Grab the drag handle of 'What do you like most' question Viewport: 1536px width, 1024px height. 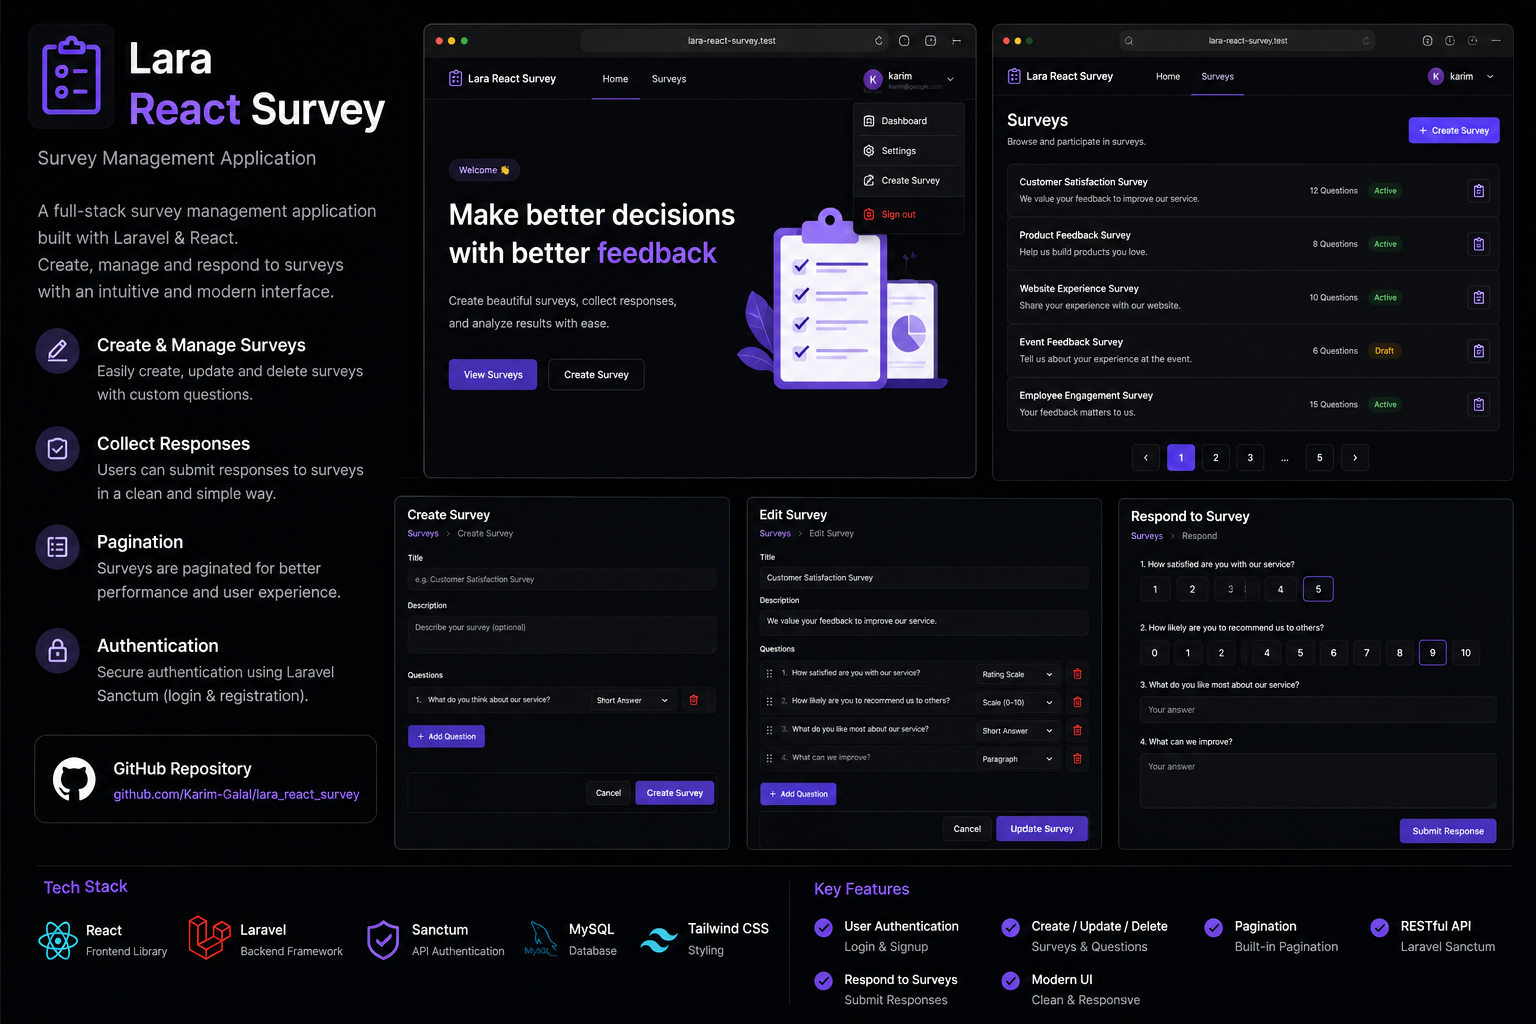pos(769,730)
